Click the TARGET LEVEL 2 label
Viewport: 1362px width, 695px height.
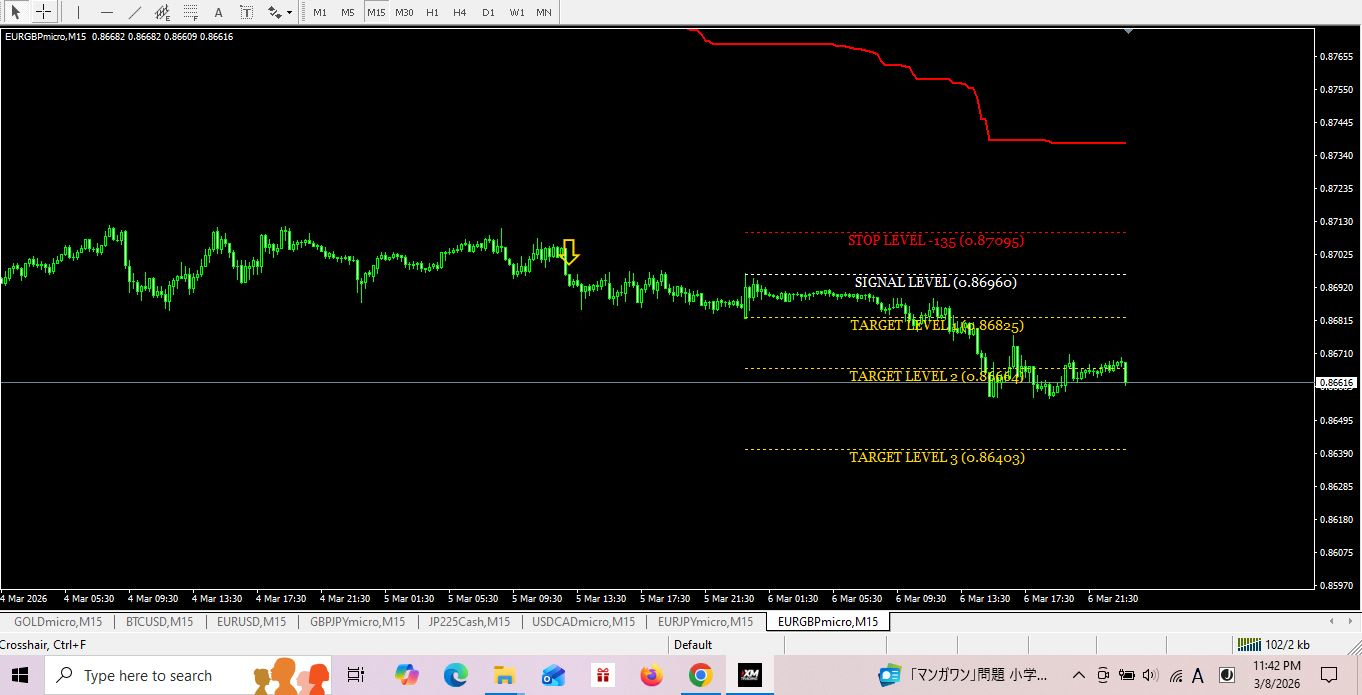(937, 377)
